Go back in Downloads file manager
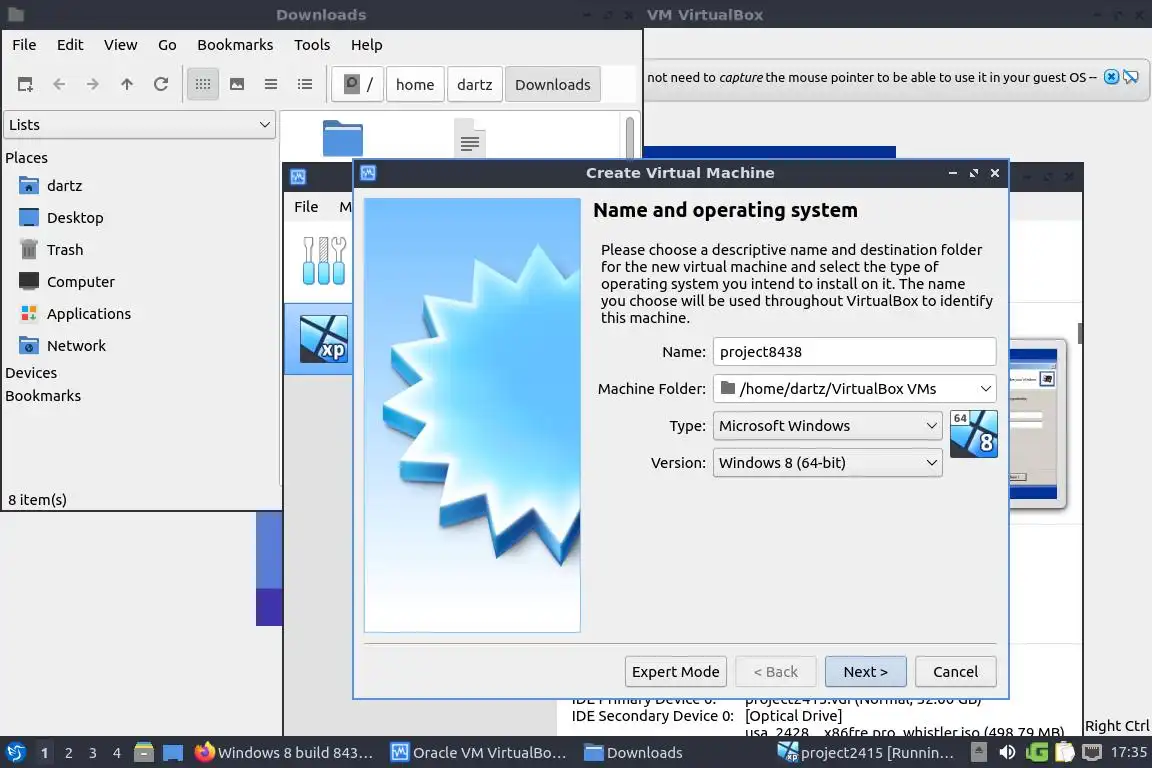The image size is (1152, 768). (x=60, y=85)
